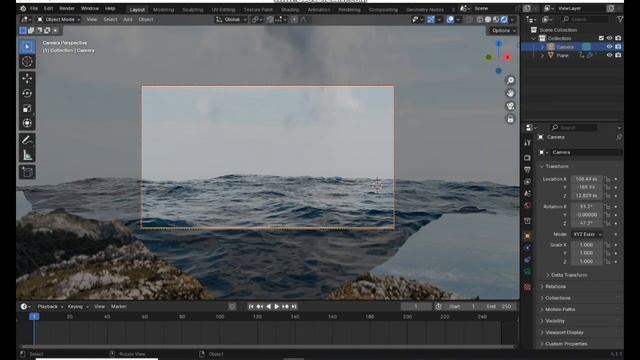Open the File menu
Image resolution: width=640 pixels, height=360 pixels.
coord(34,8)
